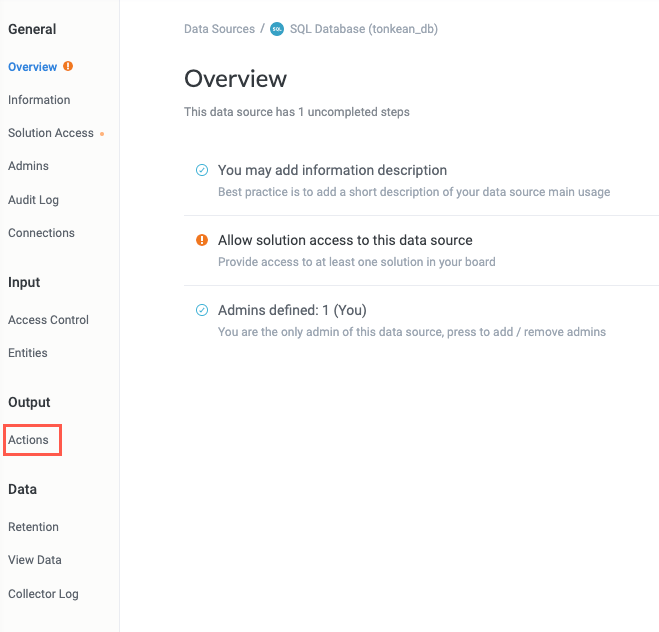The height and width of the screenshot is (632, 659).
Task: Click the orange dot next to Solution Access
Action: [102, 134]
